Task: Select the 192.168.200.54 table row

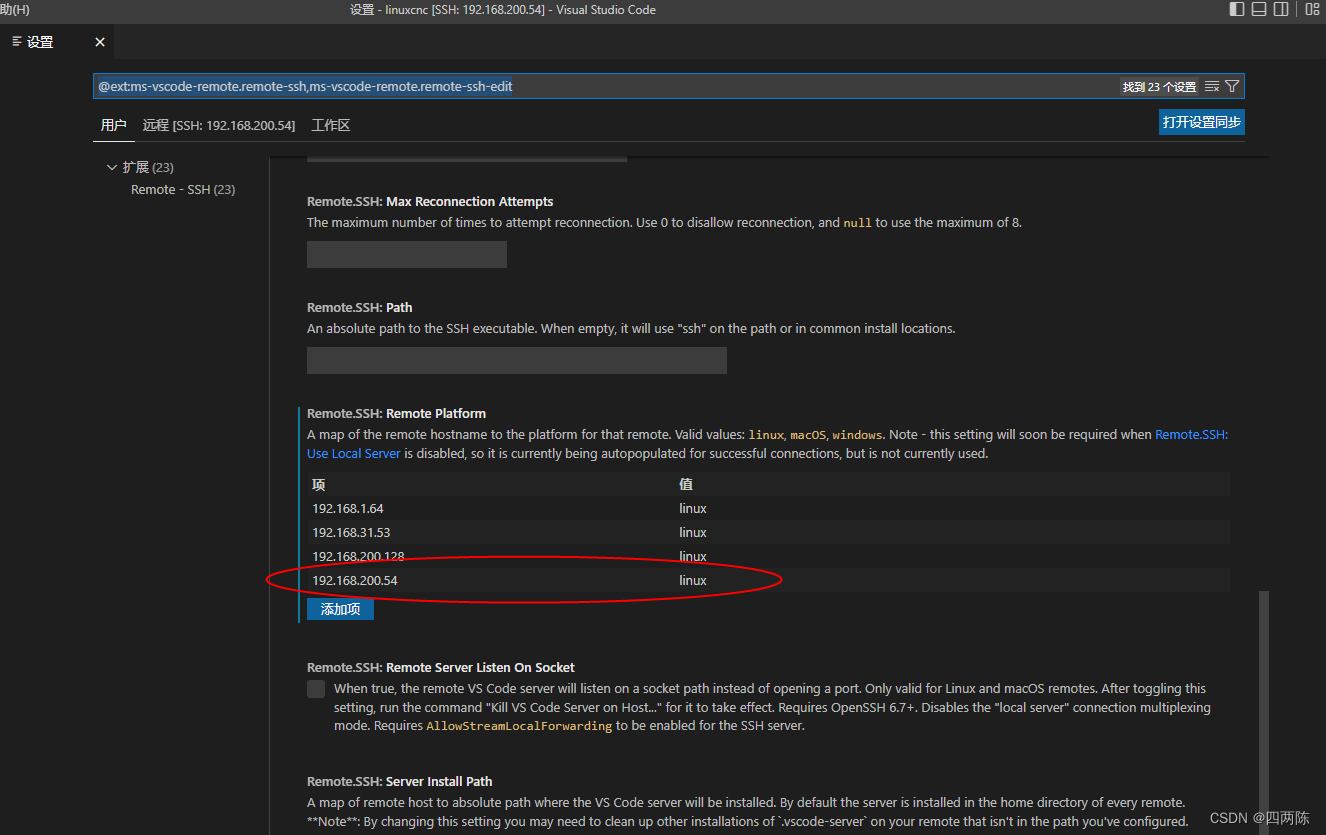Action: click(768, 580)
